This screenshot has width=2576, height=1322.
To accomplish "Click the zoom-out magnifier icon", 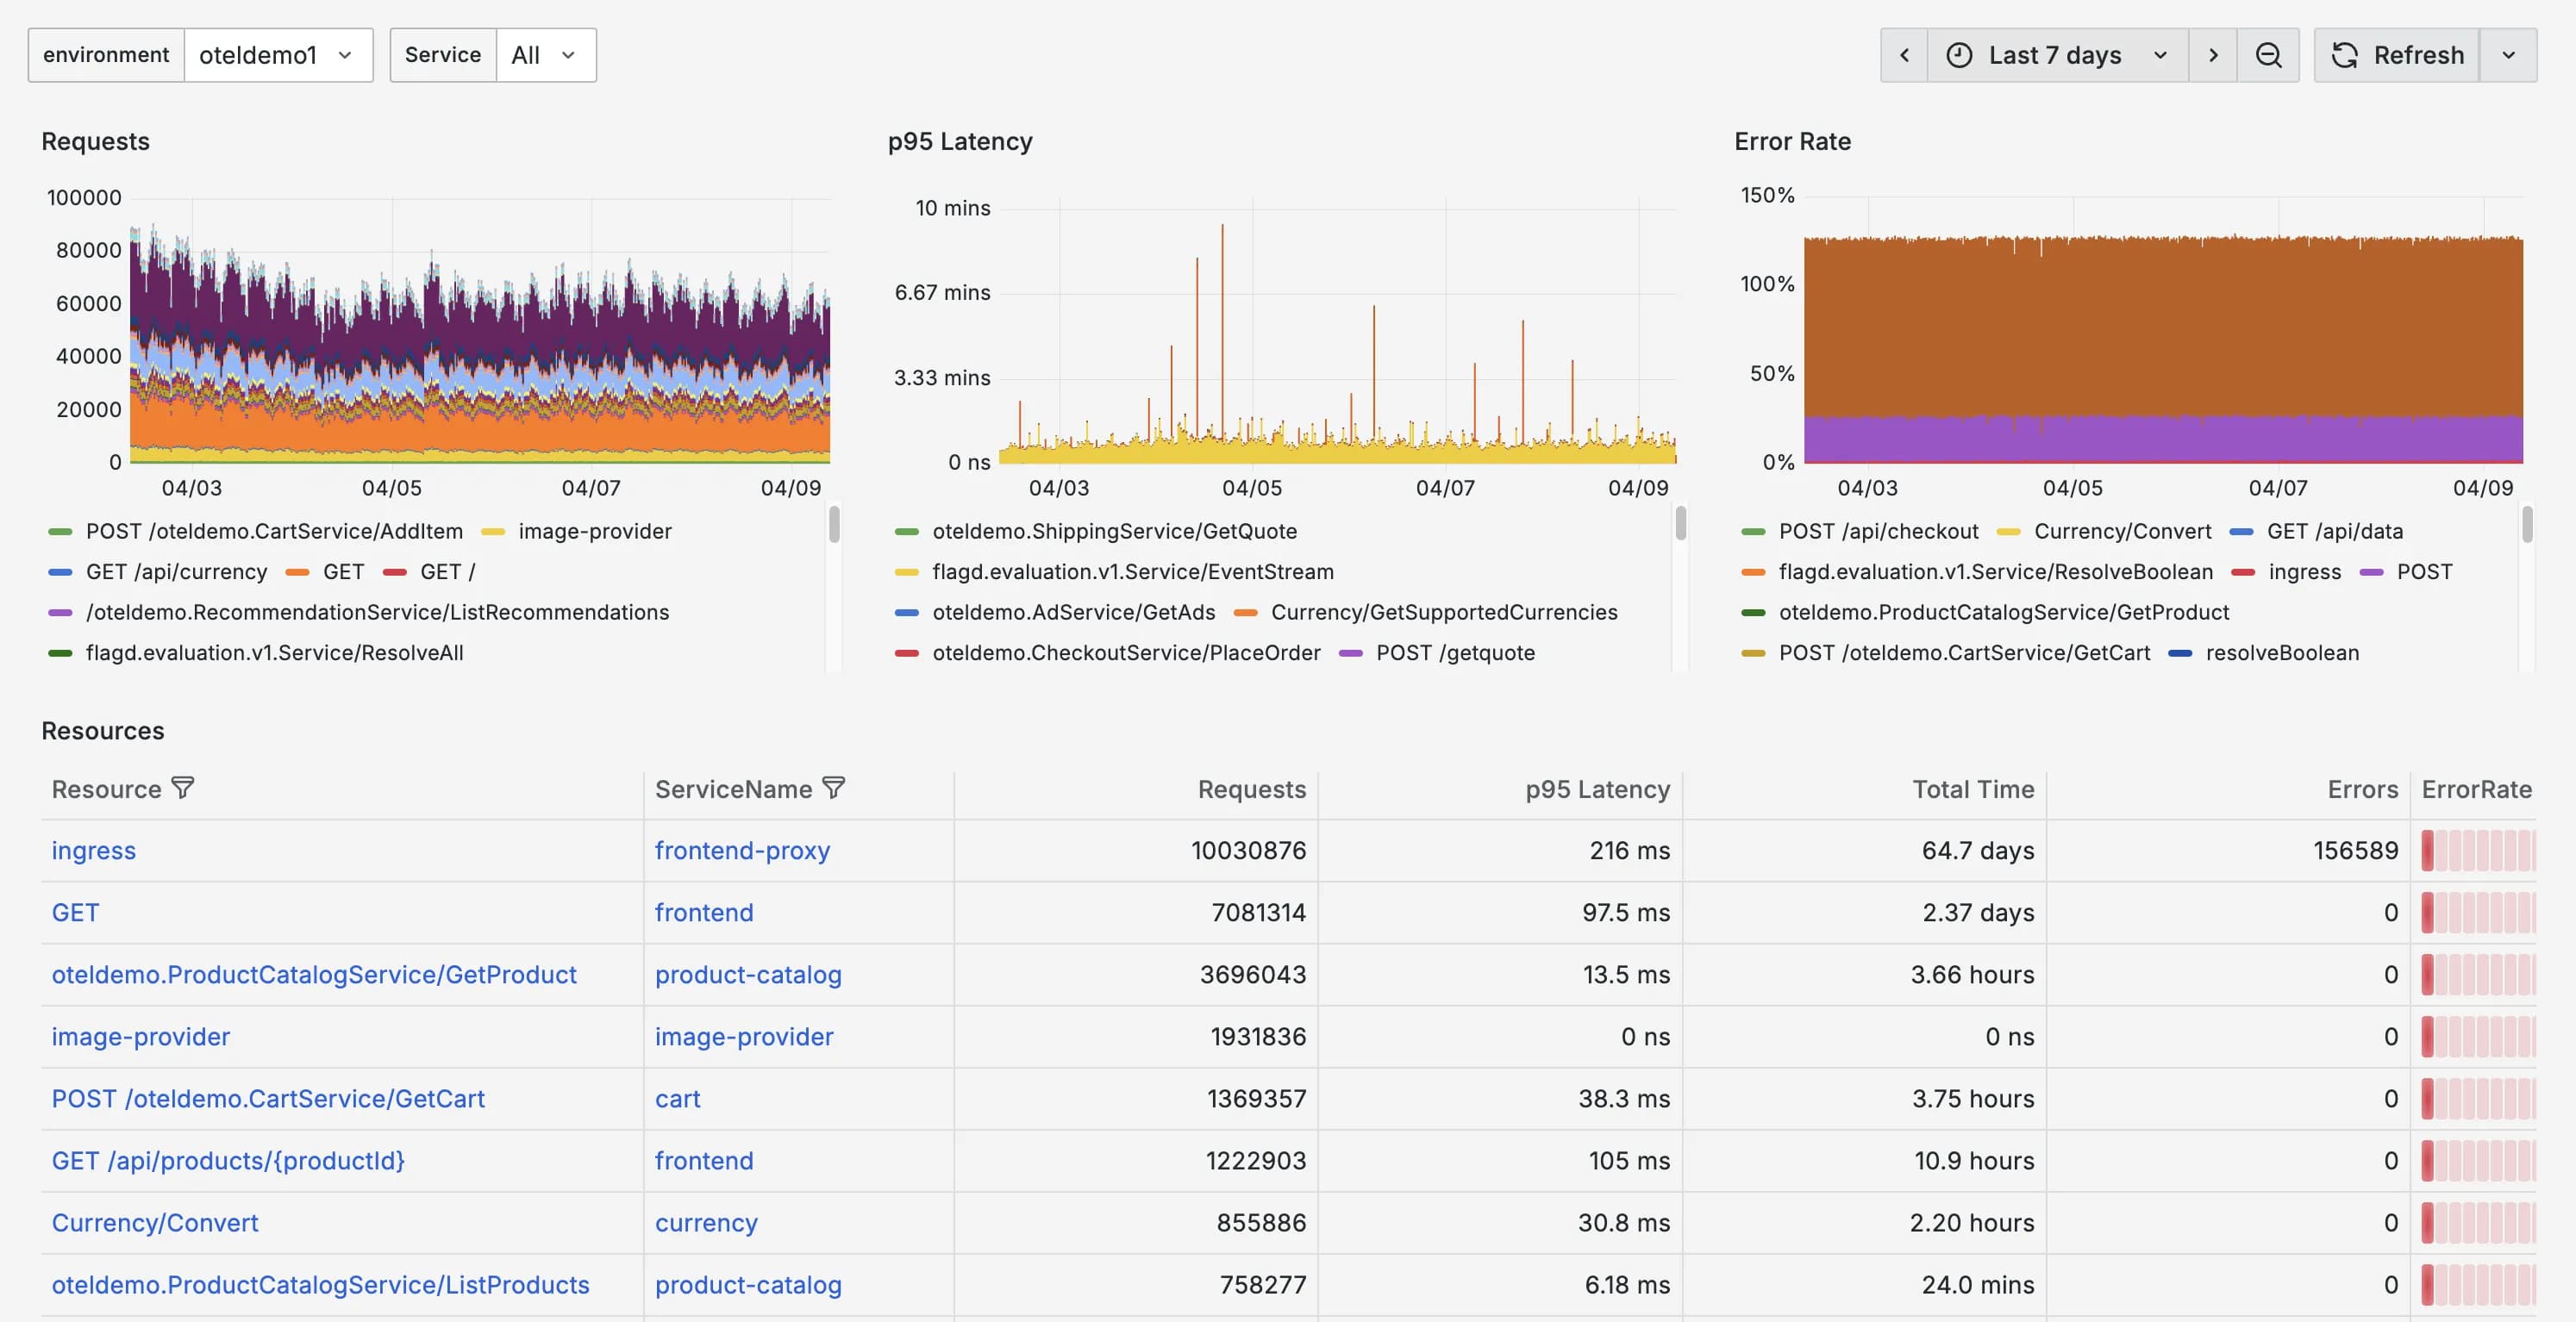I will tap(2268, 55).
